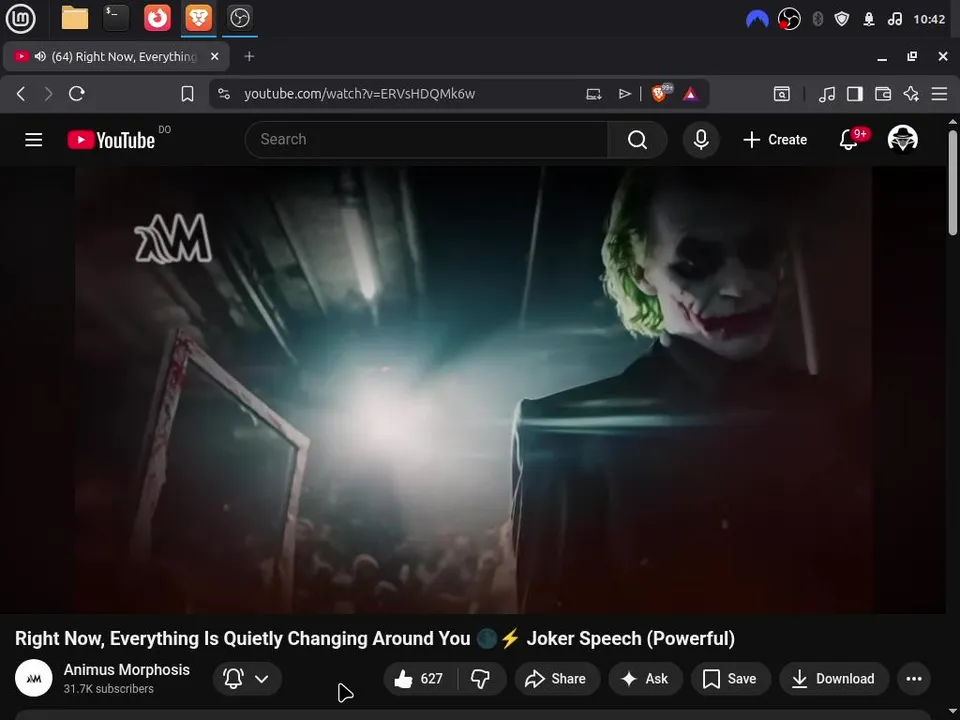Go to the YouTube home logo

[111, 140]
